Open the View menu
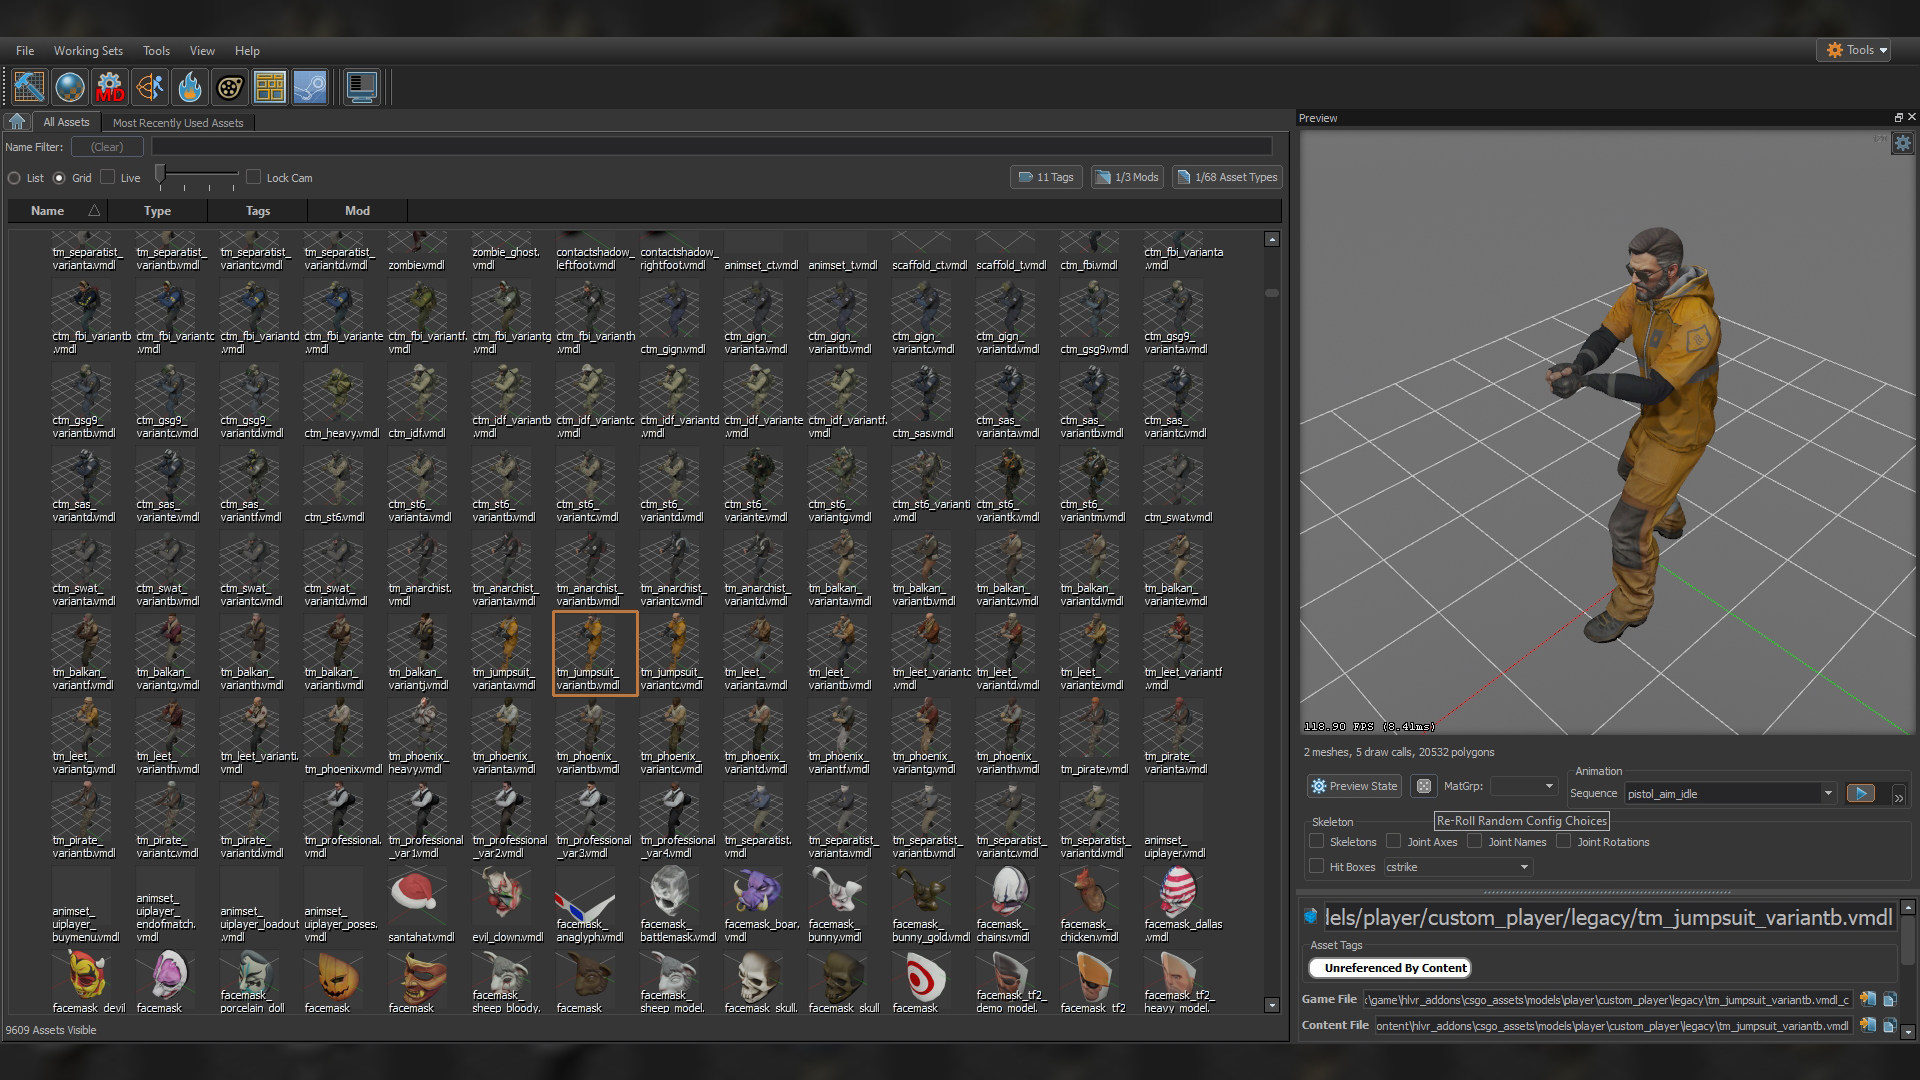The image size is (1920, 1080). click(202, 51)
